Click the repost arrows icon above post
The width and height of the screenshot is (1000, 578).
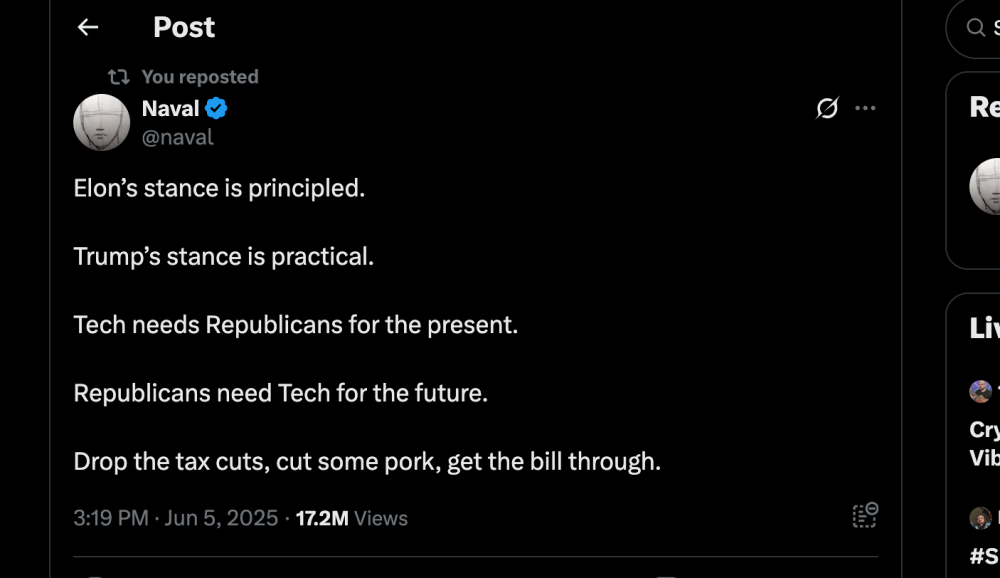(x=119, y=77)
